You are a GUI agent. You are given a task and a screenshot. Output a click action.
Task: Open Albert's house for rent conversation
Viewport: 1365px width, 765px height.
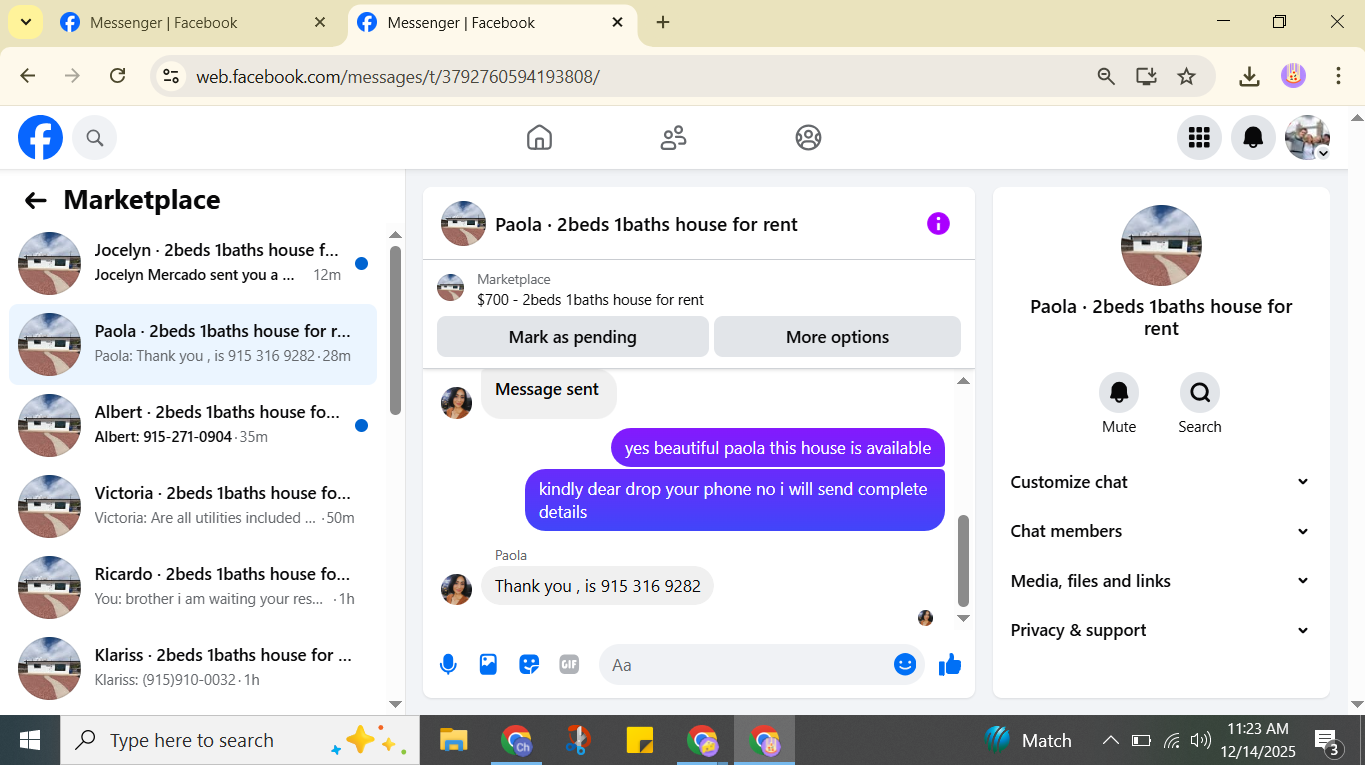point(193,426)
